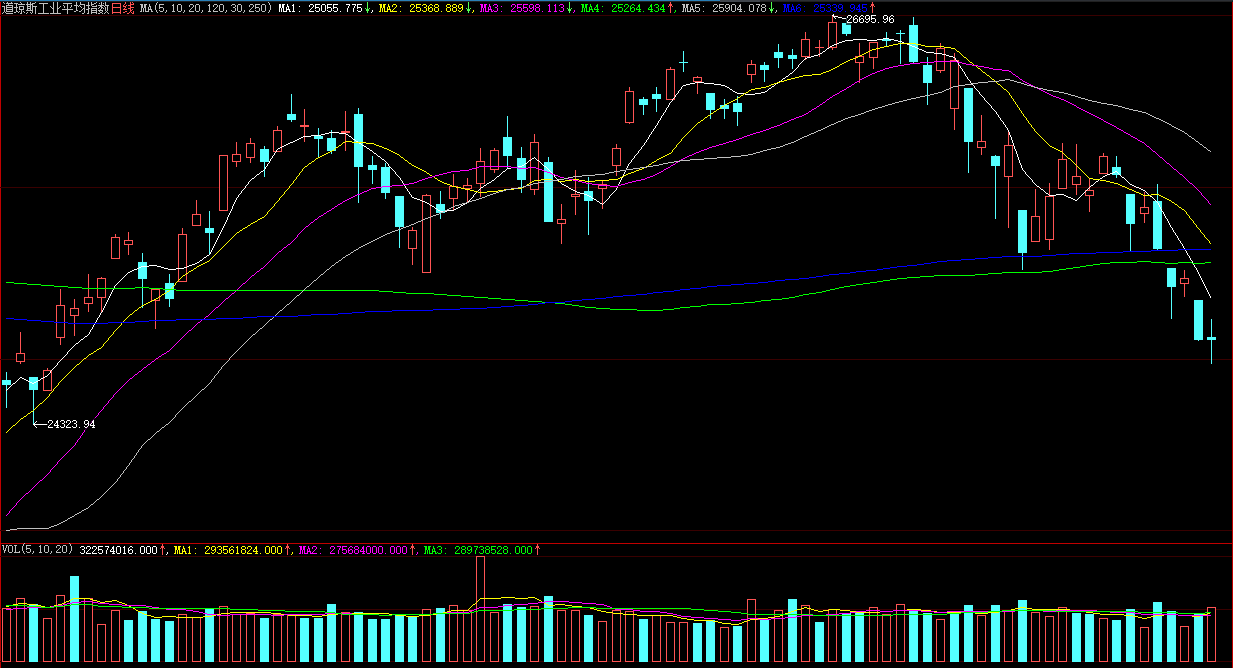Click the tallest red volume bar
Screen dimensions: 1233x668
481,609
